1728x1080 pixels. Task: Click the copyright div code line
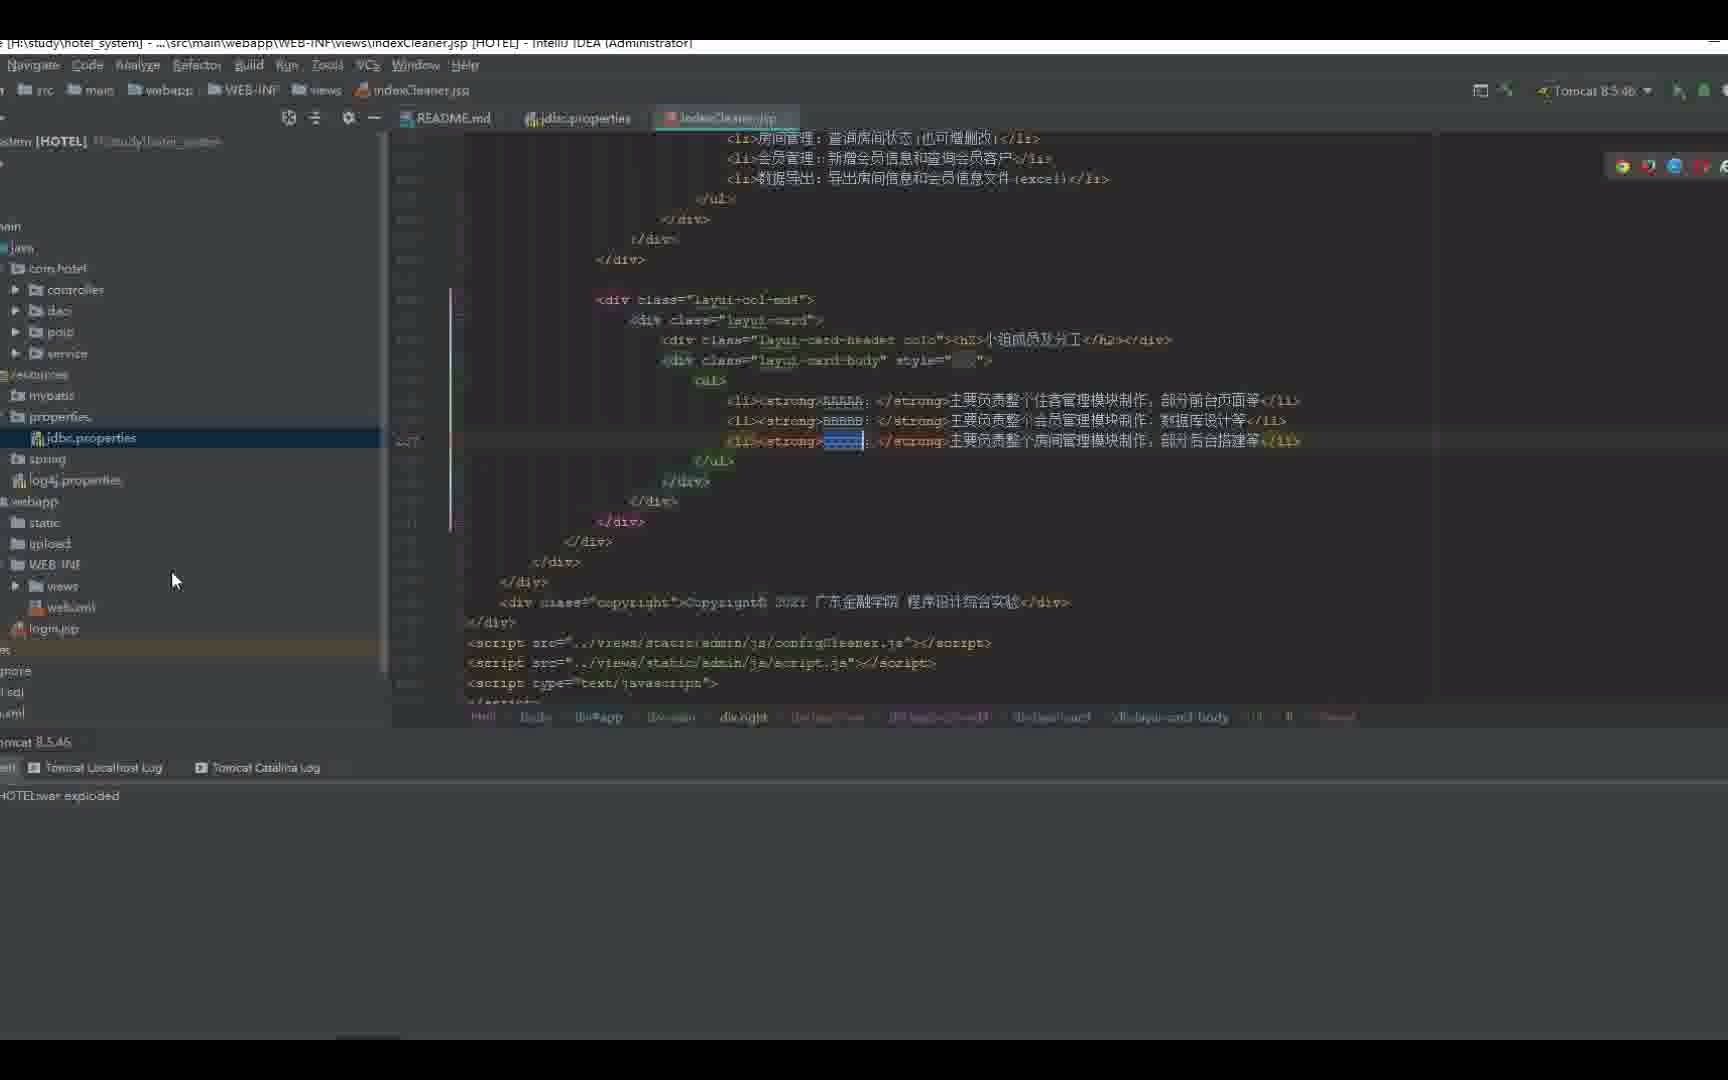(785, 603)
